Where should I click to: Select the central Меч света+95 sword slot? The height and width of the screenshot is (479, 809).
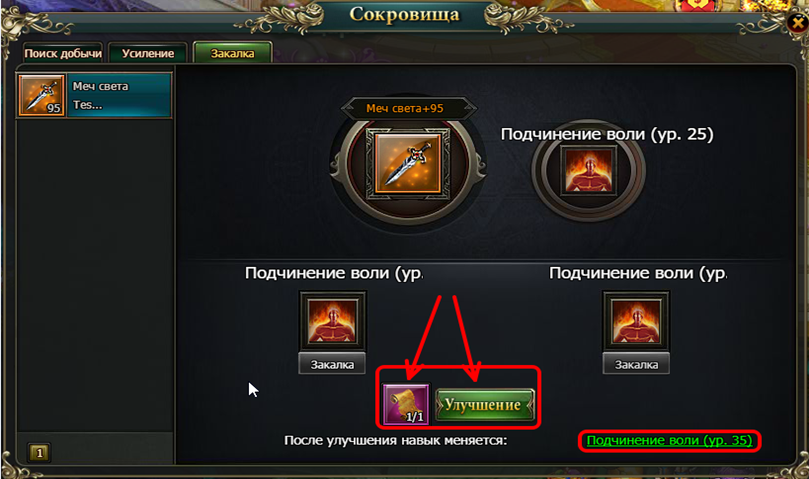408,165
